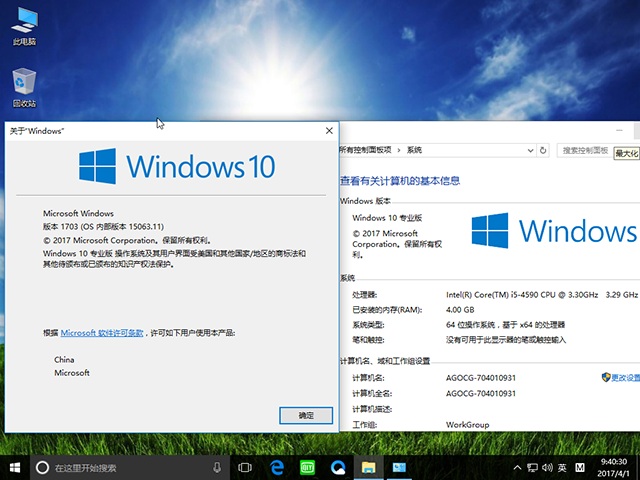
Task: Expand the address bar history dropdown
Action: click(x=528, y=150)
